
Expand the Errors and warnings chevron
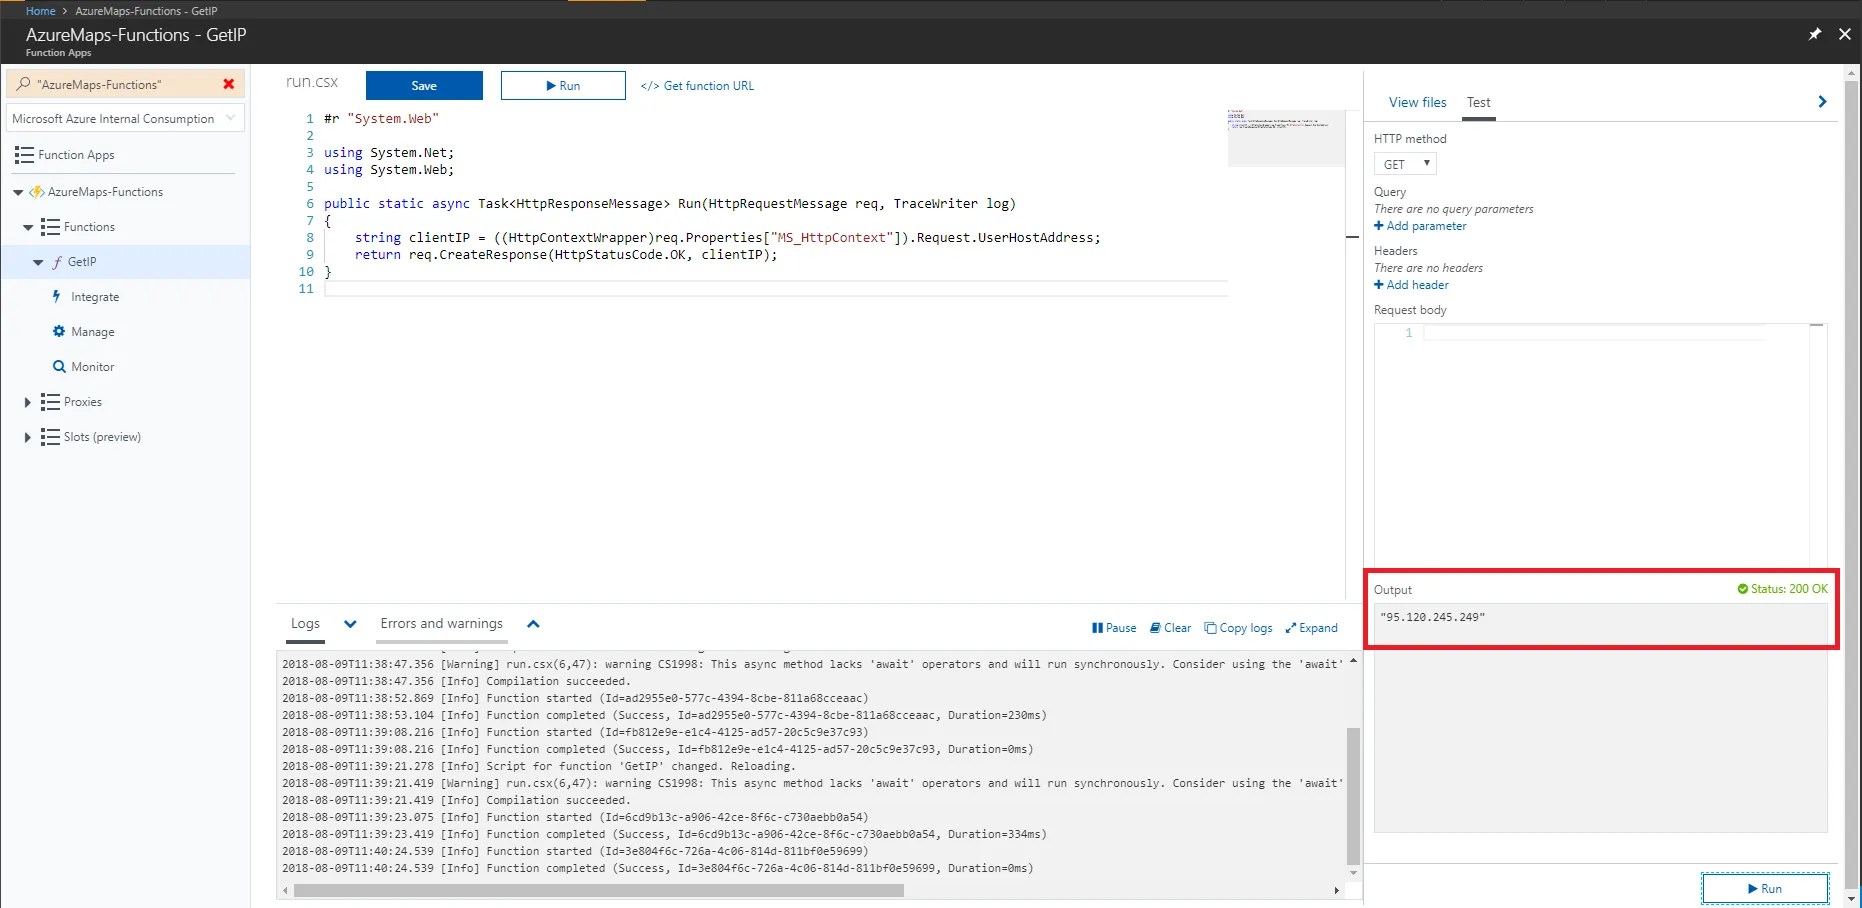[533, 624]
